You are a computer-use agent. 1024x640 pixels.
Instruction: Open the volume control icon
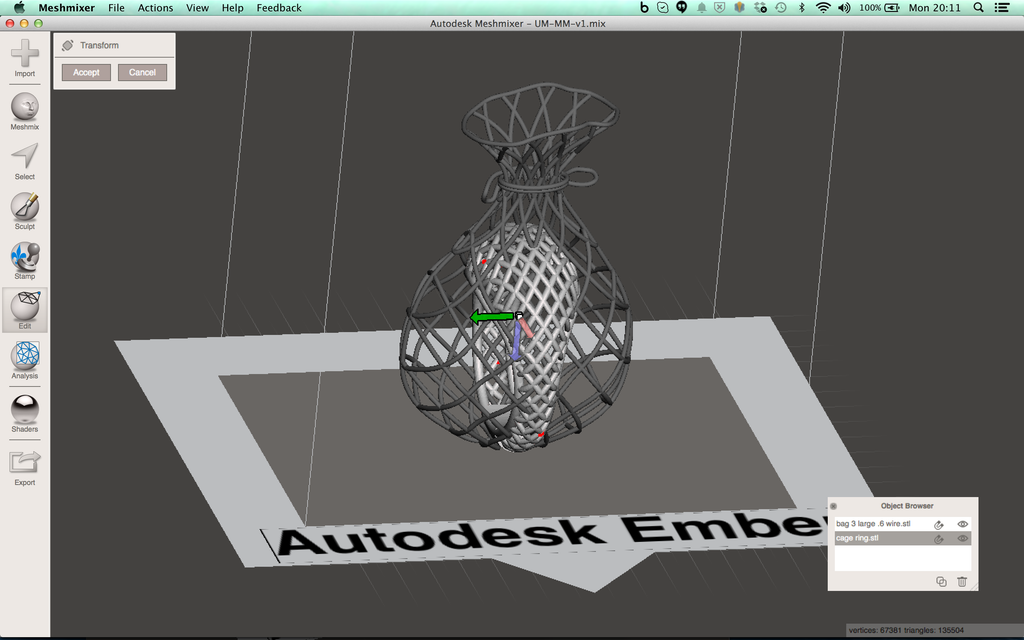click(844, 8)
